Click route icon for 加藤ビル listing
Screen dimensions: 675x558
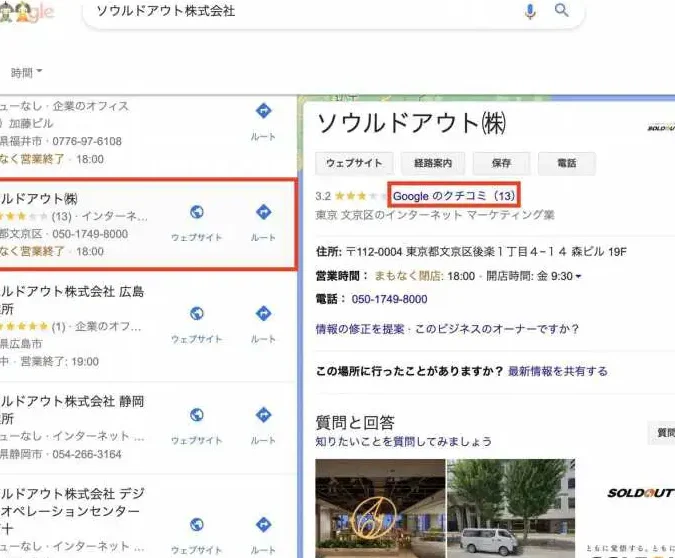pos(263,111)
